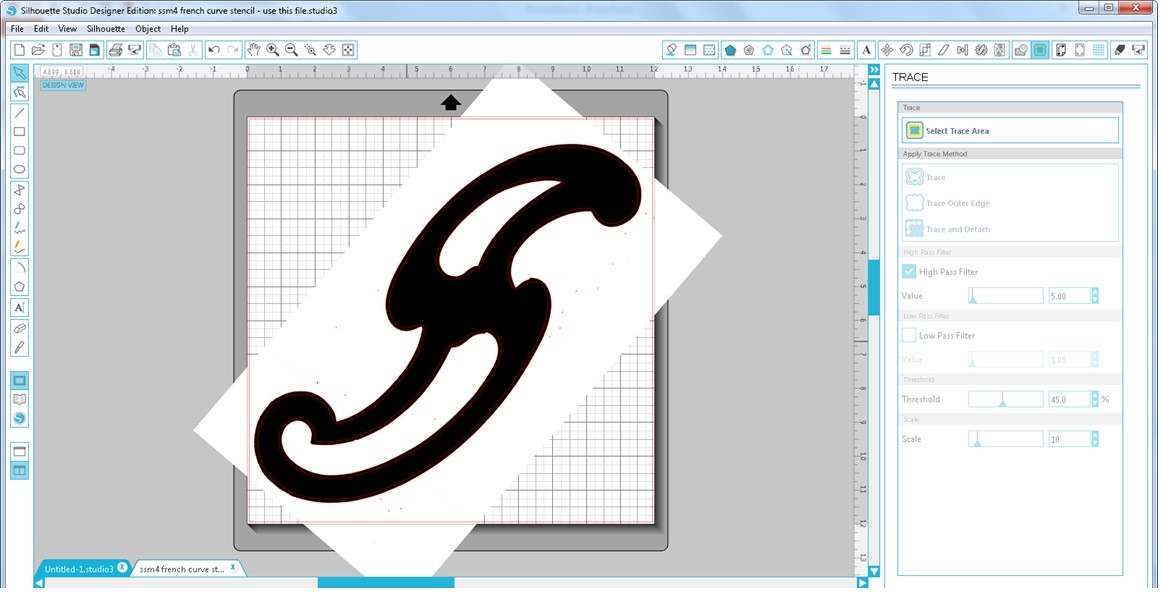The image size is (1161, 594).
Task: Toggle the Design View page icon
Action: click(x=20, y=381)
